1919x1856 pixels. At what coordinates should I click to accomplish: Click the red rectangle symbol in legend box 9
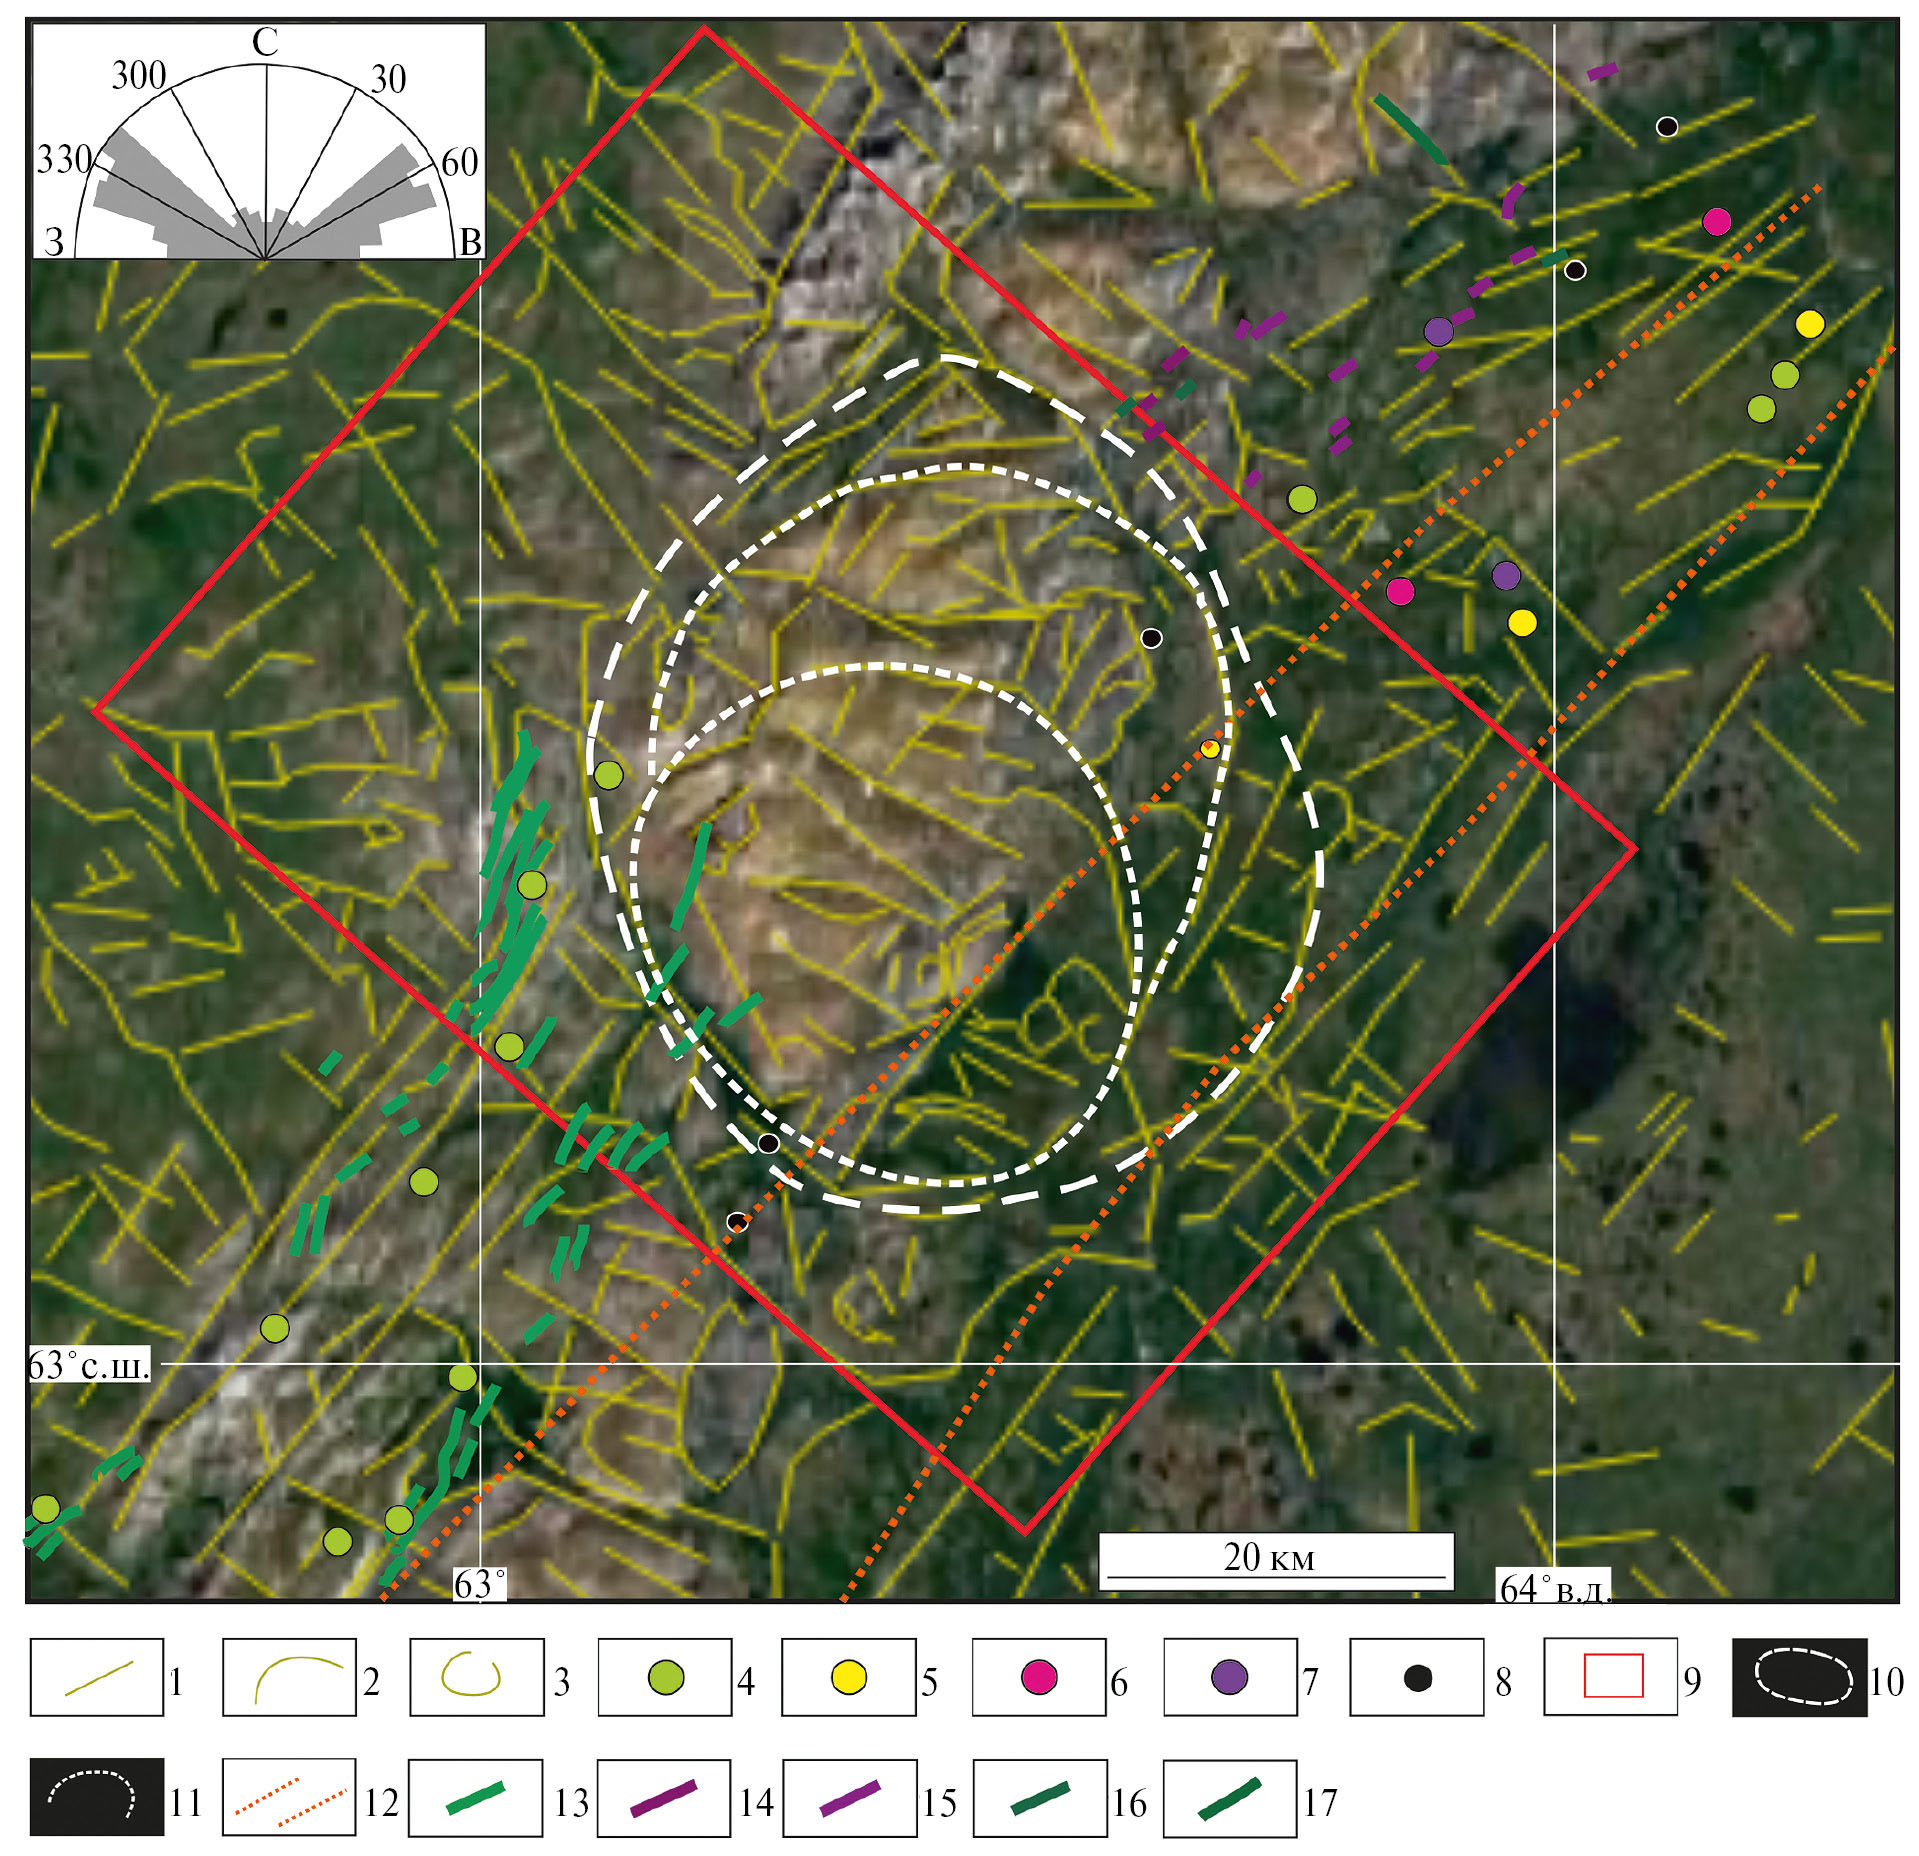1612,1676
